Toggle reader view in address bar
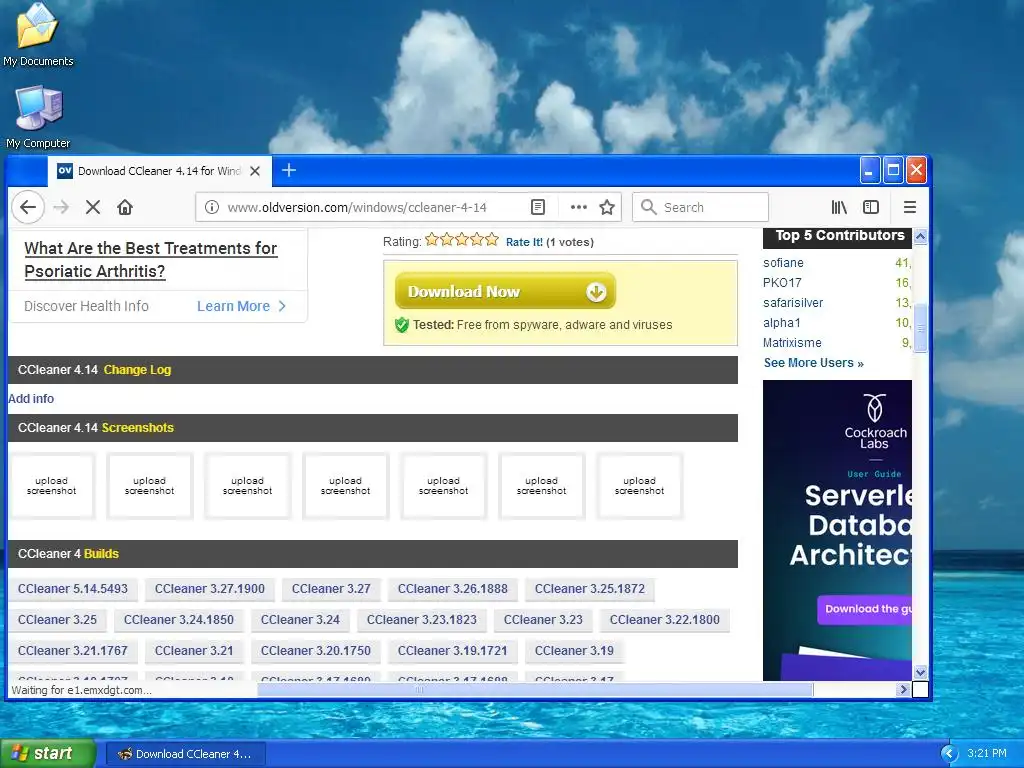 [537, 207]
